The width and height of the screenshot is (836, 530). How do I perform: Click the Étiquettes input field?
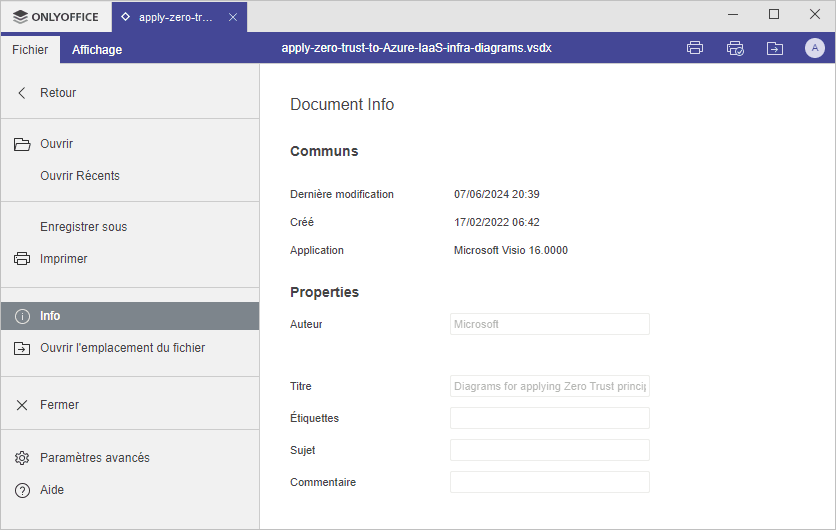pos(550,418)
